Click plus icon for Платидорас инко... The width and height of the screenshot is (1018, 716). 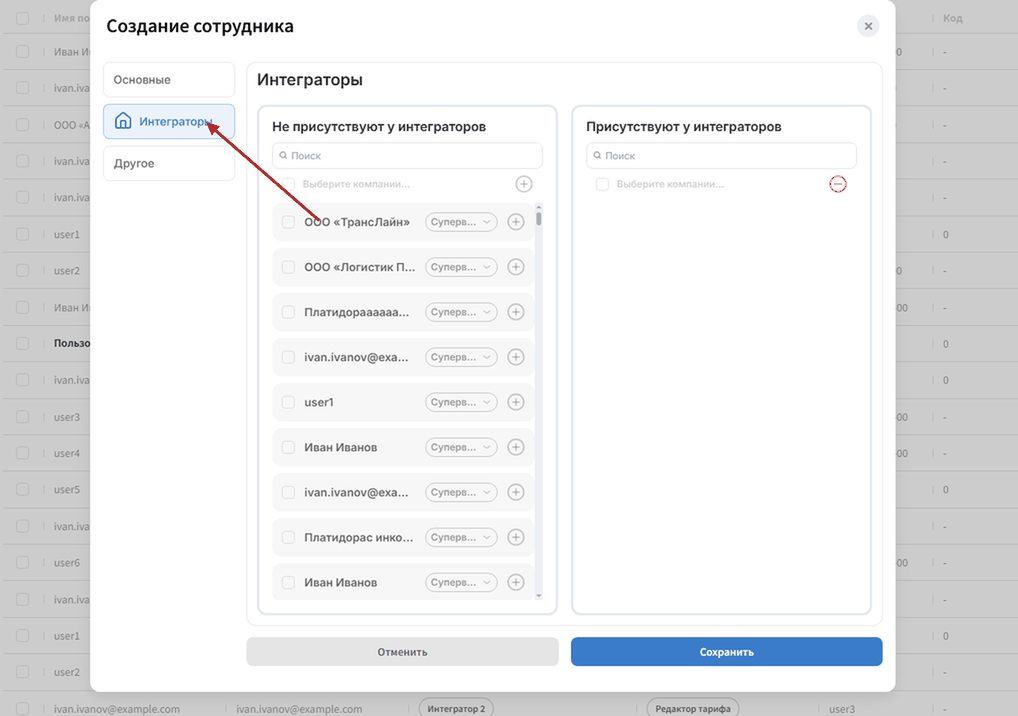pyautogui.click(x=515, y=537)
